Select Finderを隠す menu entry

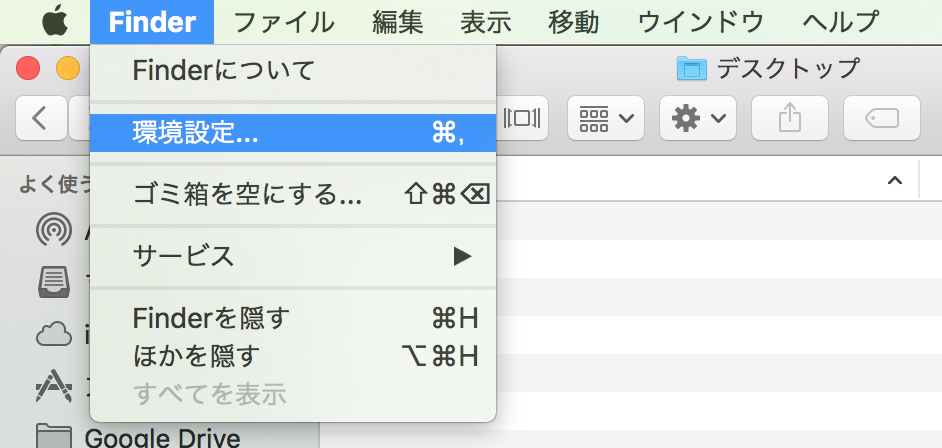(293, 318)
